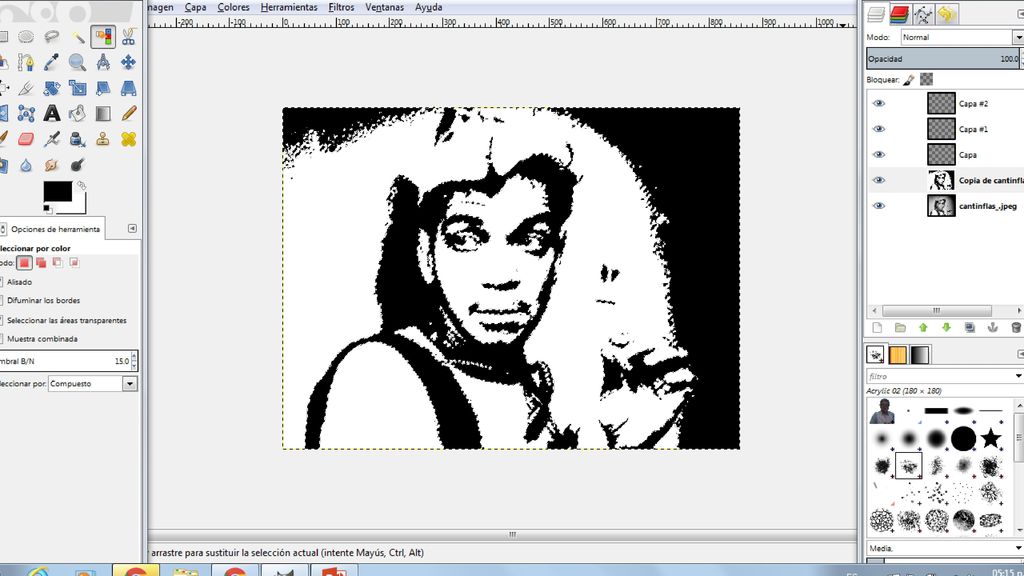Select the Fuzzy Select magic wand tool
This screenshot has width=1024, height=576.
[x=77, y=37]
